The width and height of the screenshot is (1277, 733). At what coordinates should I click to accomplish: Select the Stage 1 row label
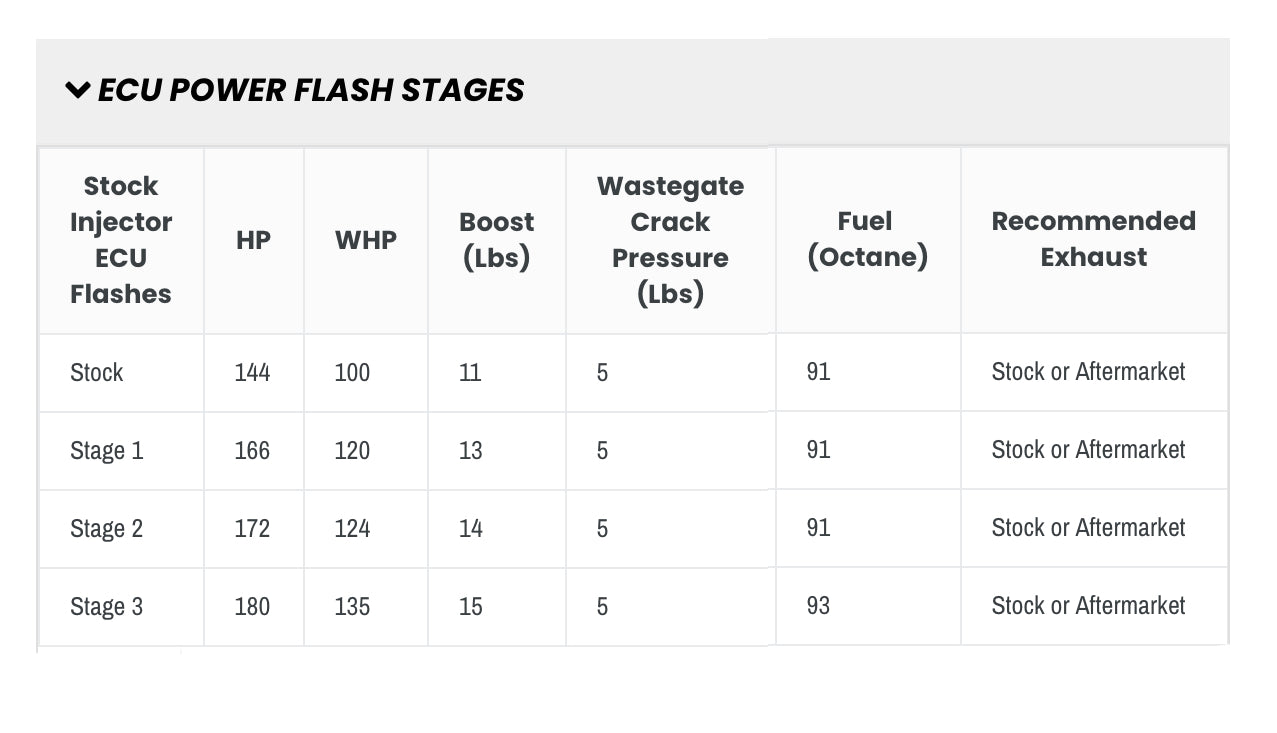[x=107, y=451]
